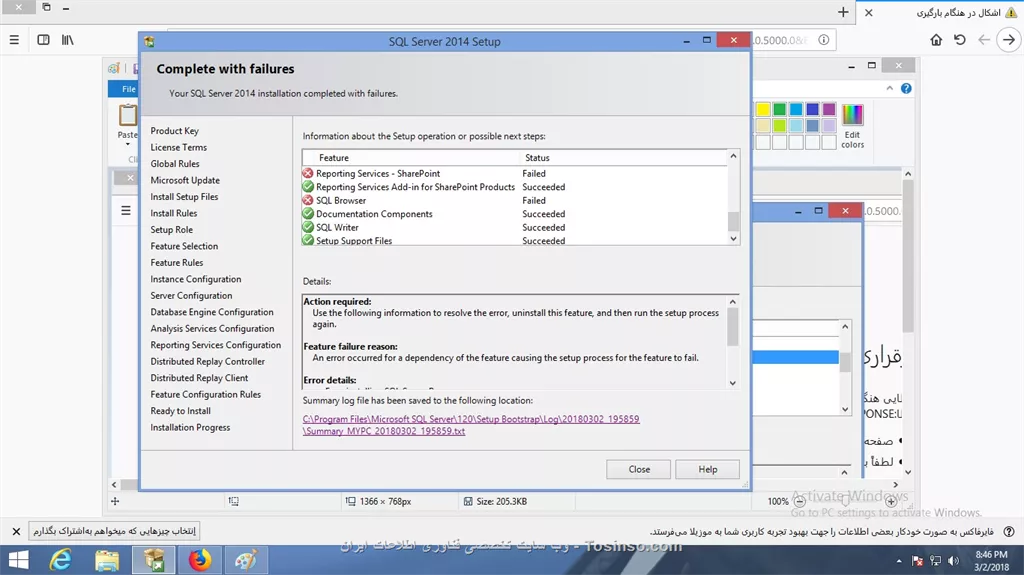This screenshot has height=575, width=1024.
Task: Click the failed icon beside Reporting Services - SharePoint
Action: (x=308, y=173)
